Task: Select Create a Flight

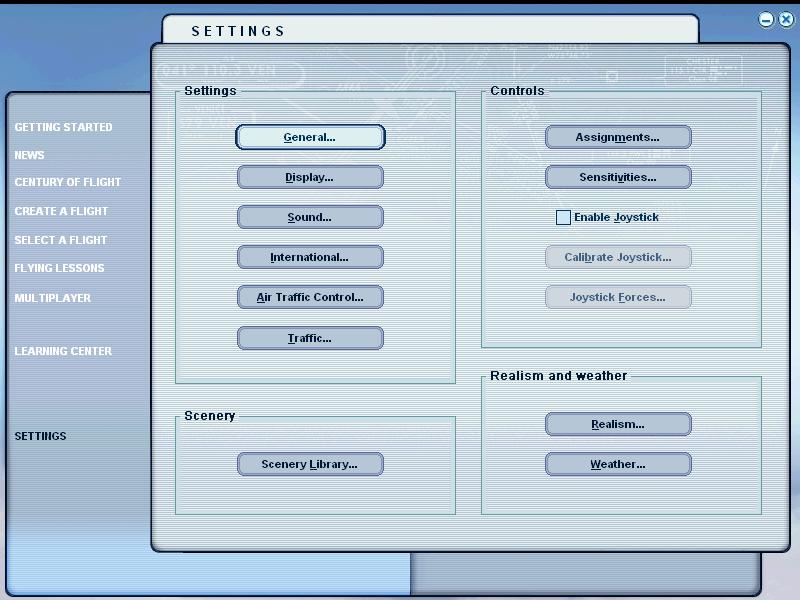Action: coord(61,211)
